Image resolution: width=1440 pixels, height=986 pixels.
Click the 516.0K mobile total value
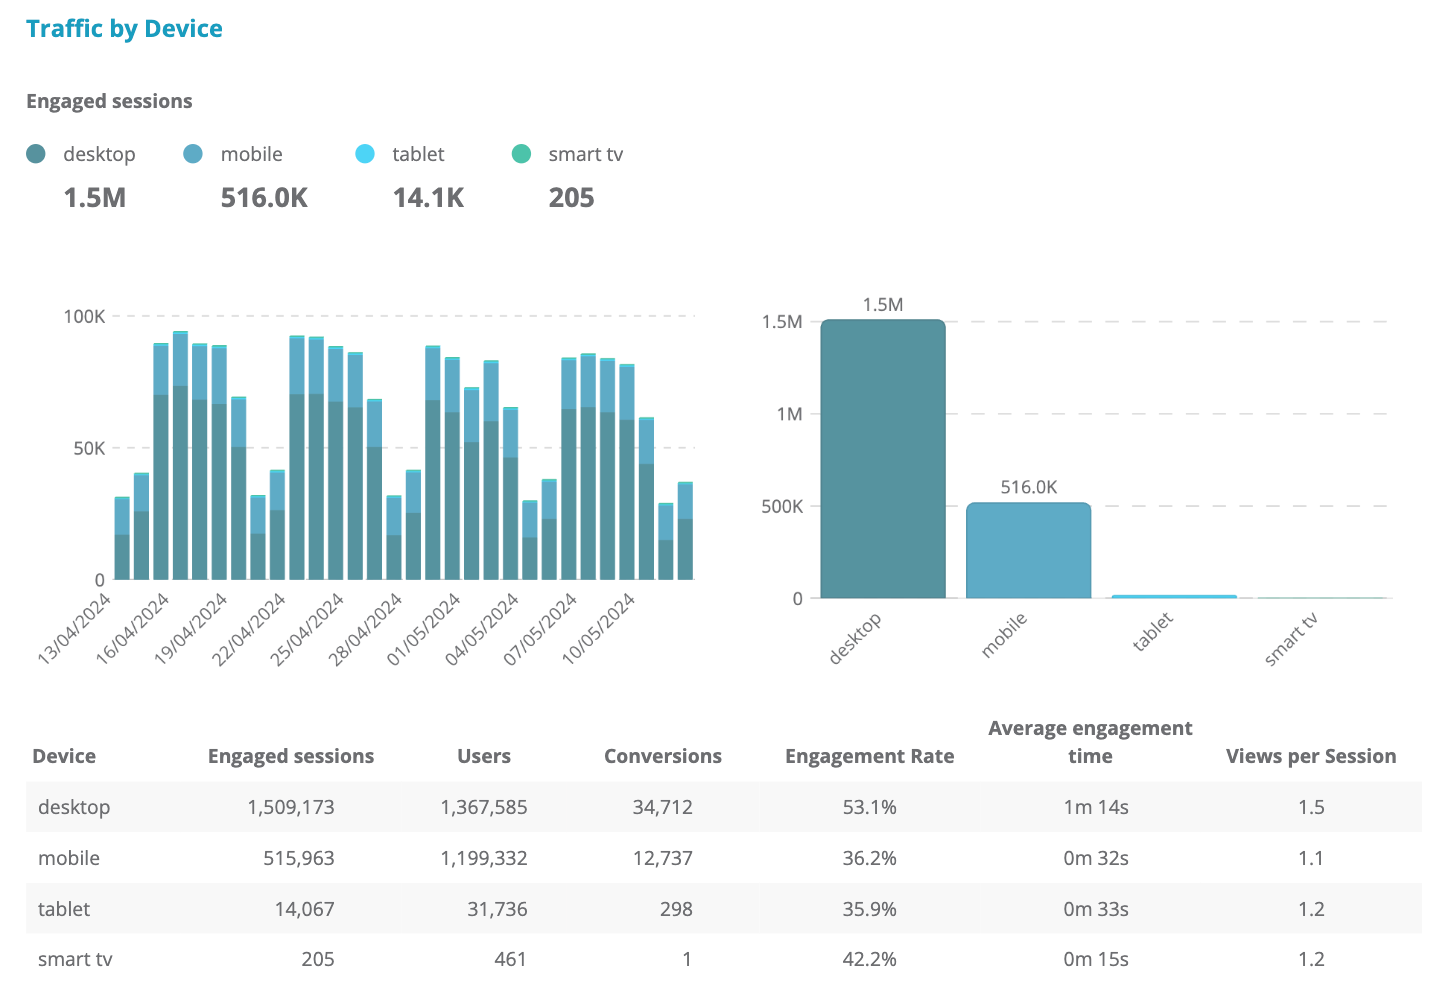(x=264, y=198)
